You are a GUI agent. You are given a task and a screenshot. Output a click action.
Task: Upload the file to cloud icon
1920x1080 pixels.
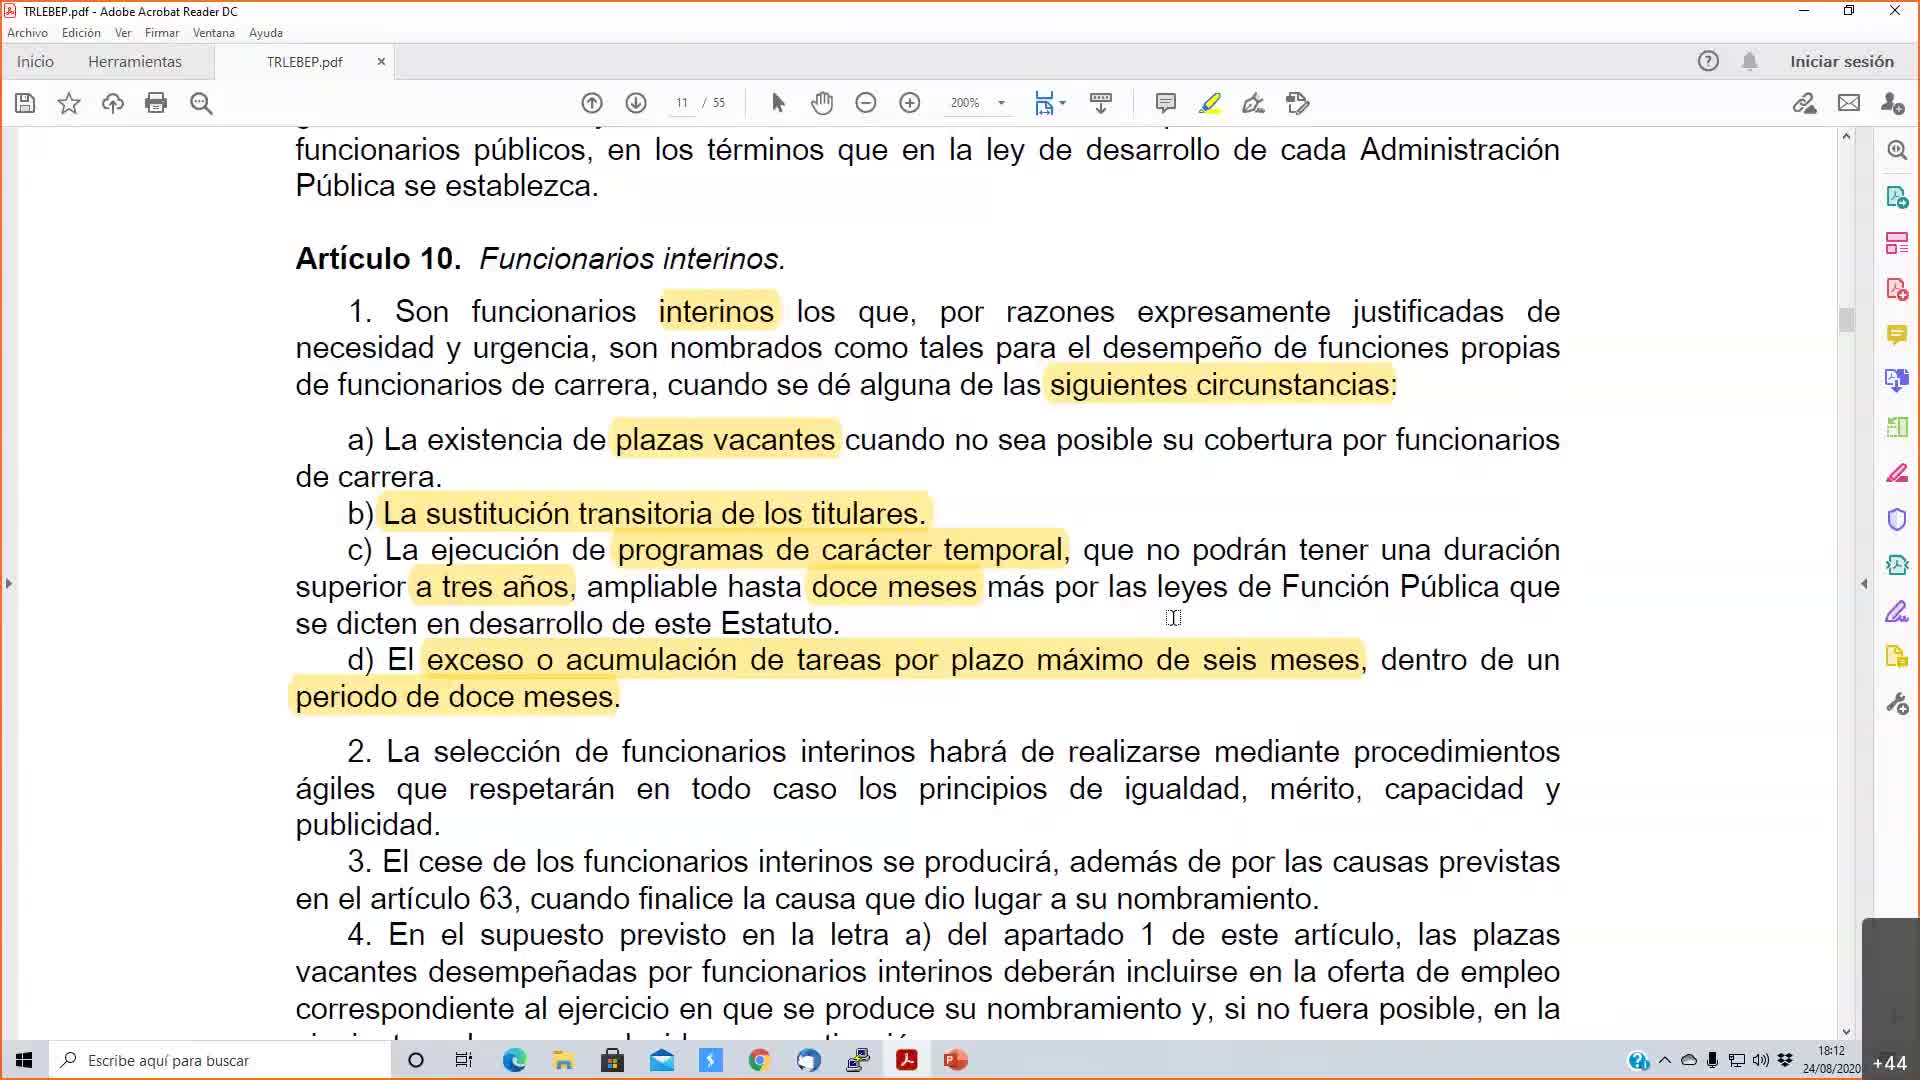pos(113,103)
